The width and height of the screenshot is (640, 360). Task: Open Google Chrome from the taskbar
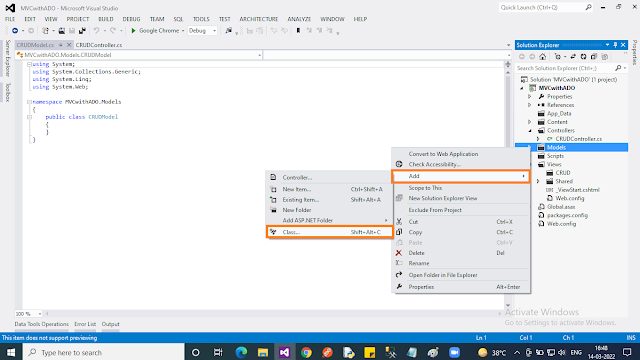click(306, 352)
